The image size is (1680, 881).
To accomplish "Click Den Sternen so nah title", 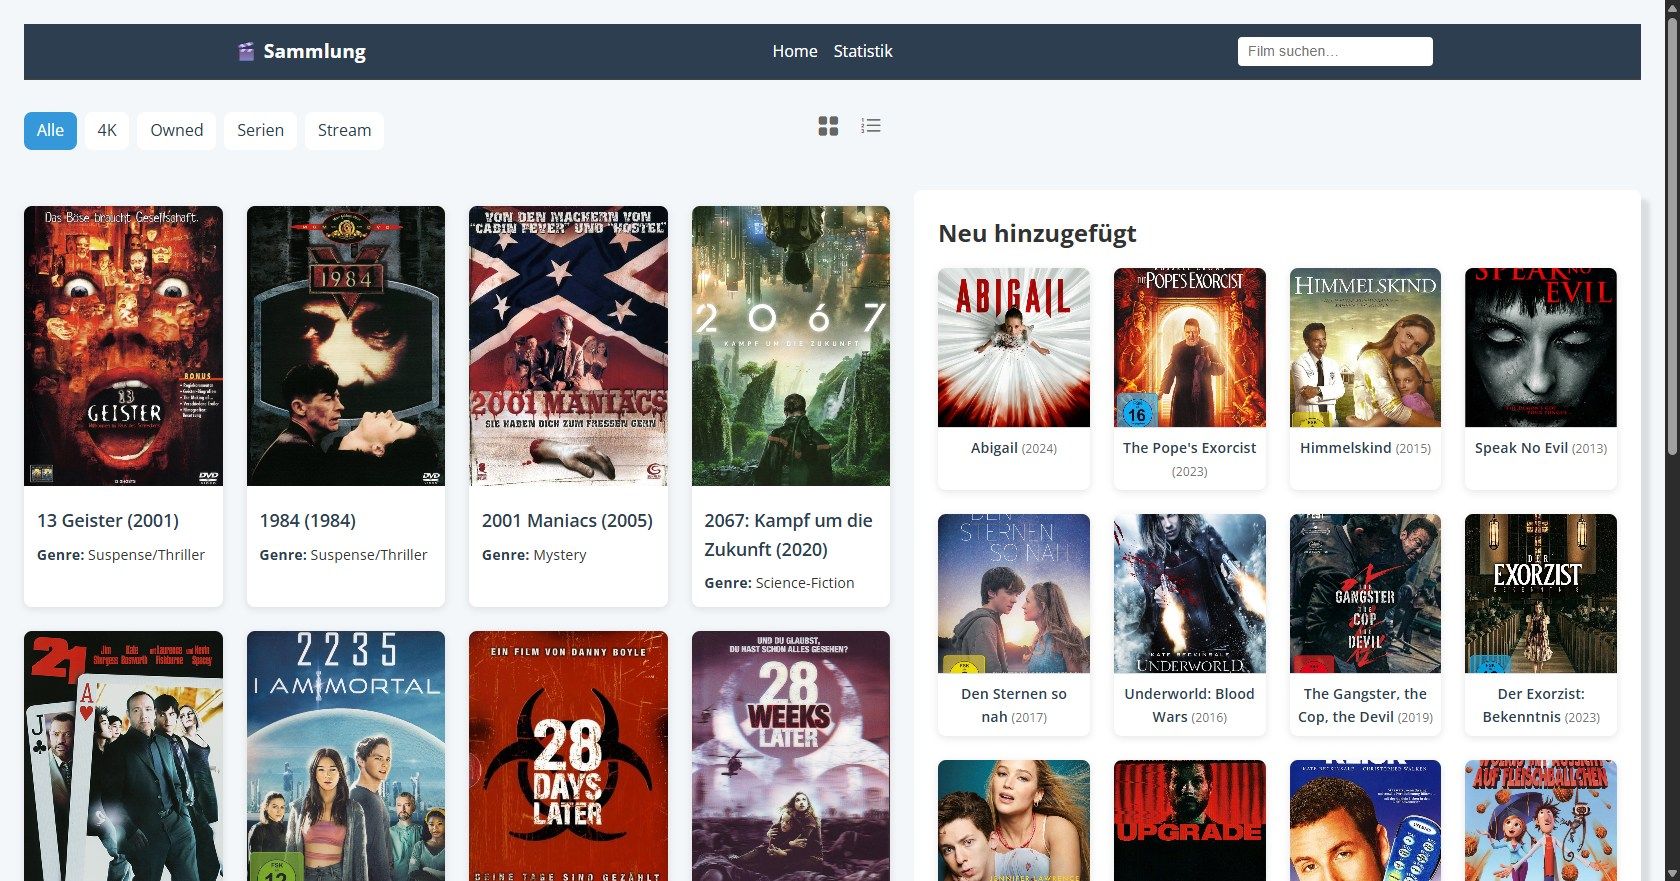I will tap(1014, 705).
